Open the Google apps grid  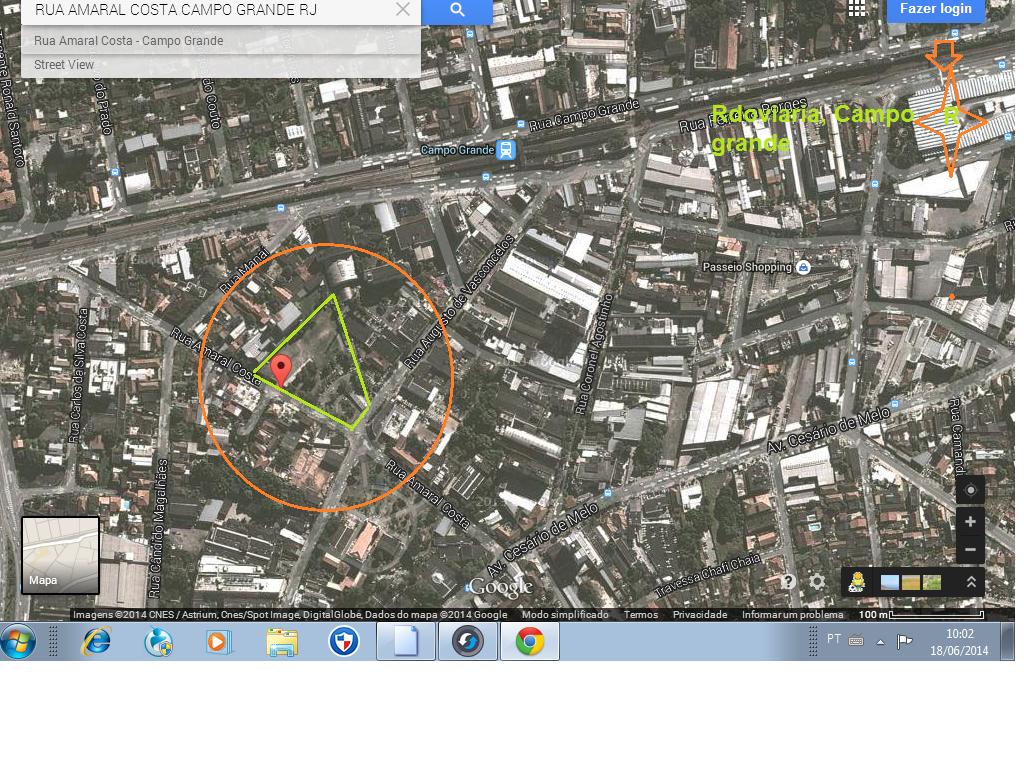pyautogui.click(x=857, y=8)
